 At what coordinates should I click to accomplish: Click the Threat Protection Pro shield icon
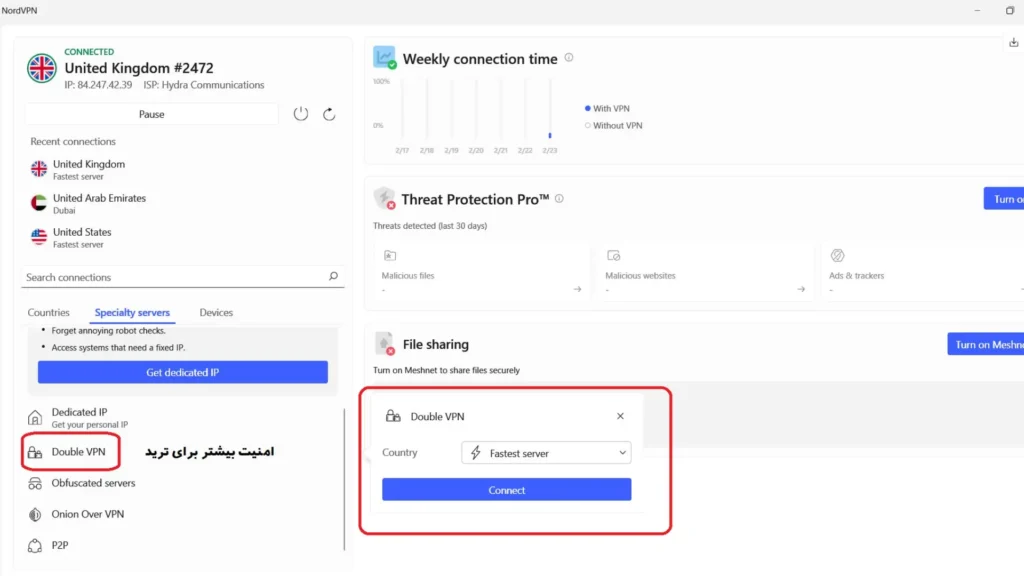(384, 198)
